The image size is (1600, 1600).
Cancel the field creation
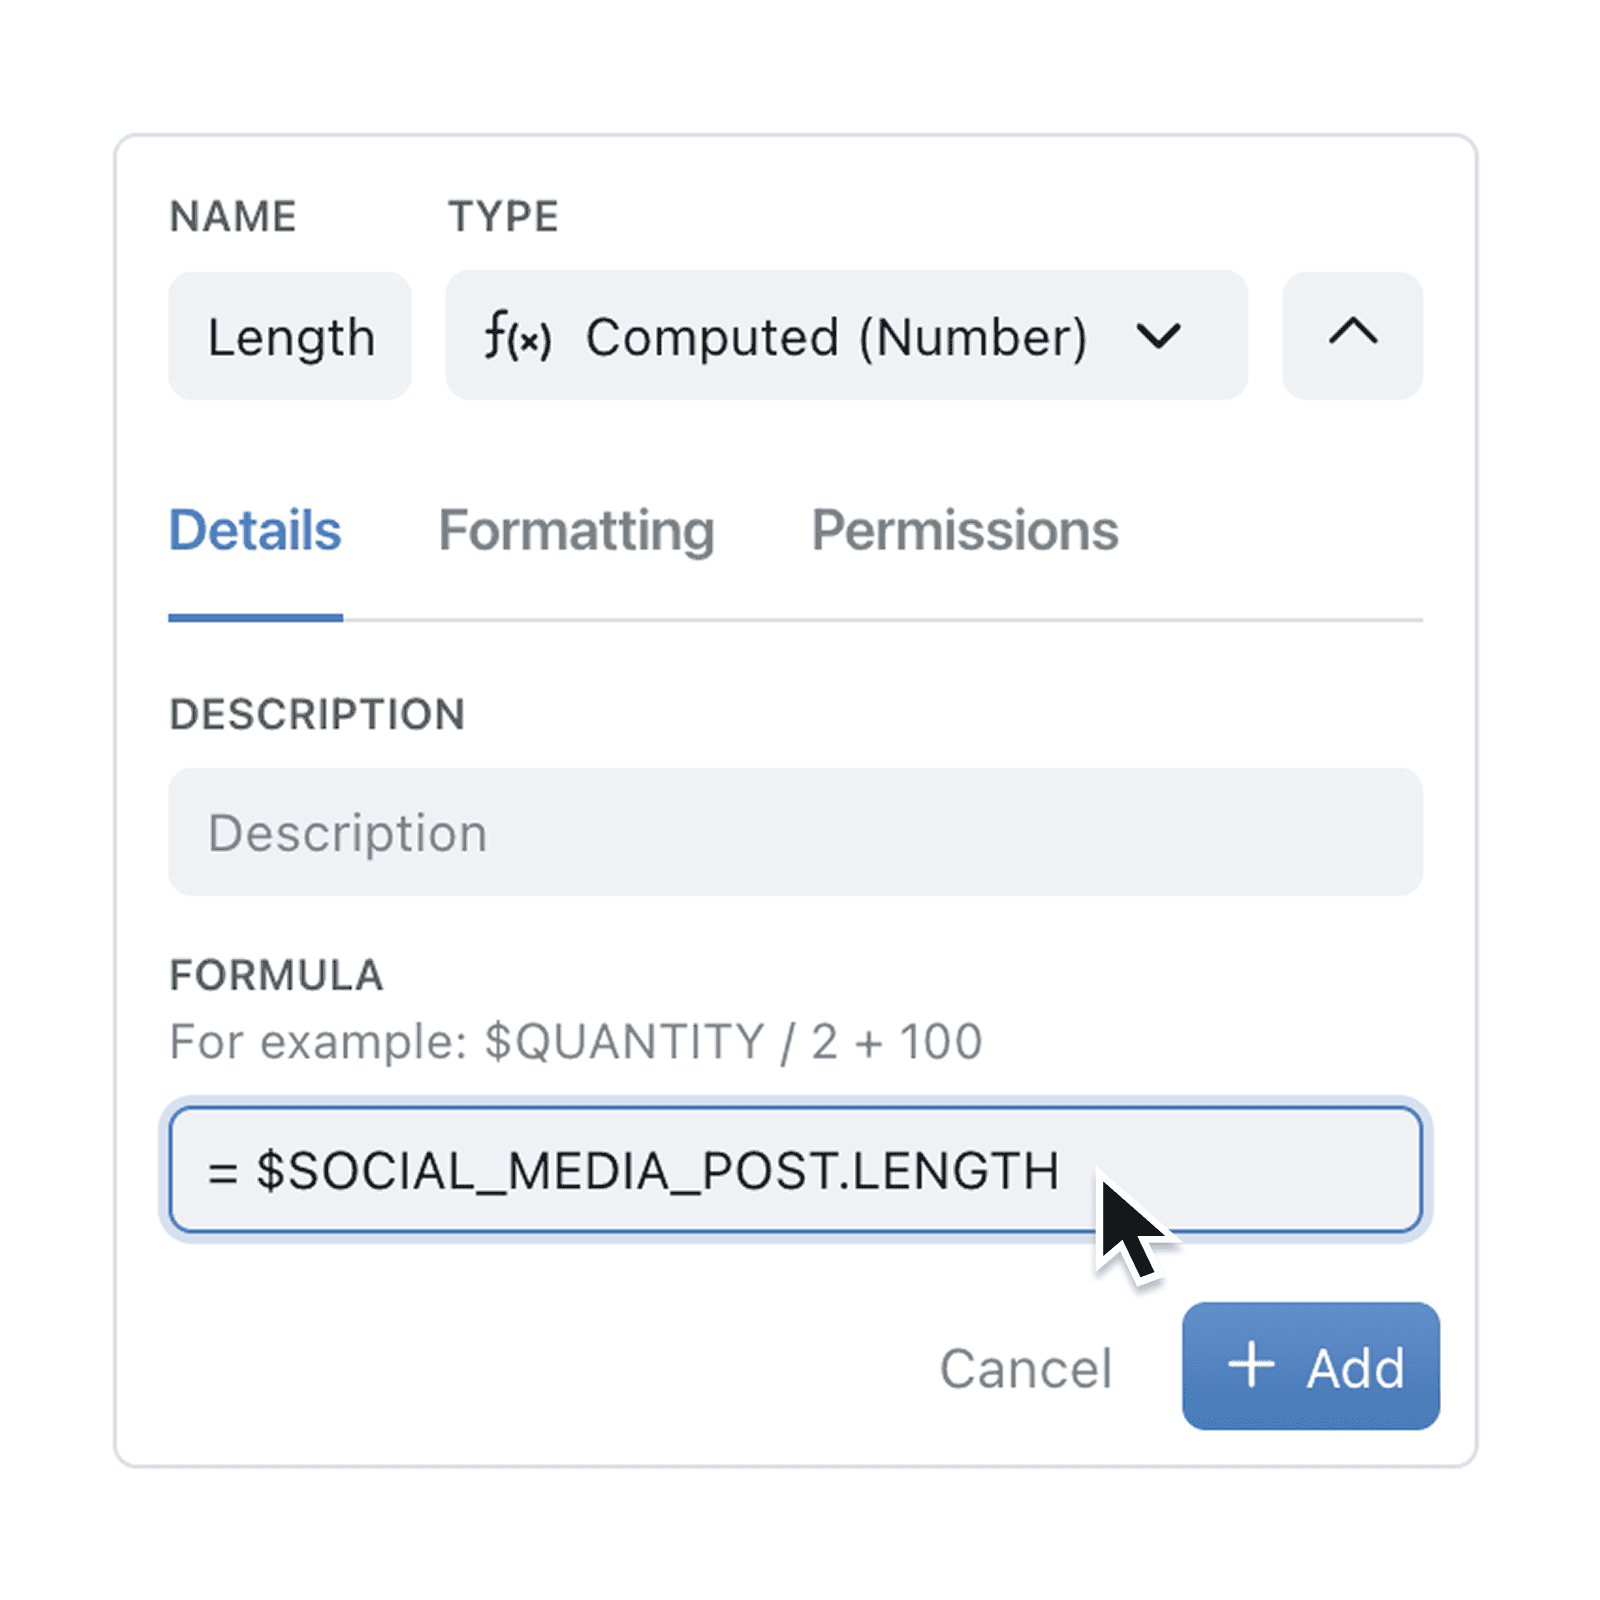coord(1026,1368)
